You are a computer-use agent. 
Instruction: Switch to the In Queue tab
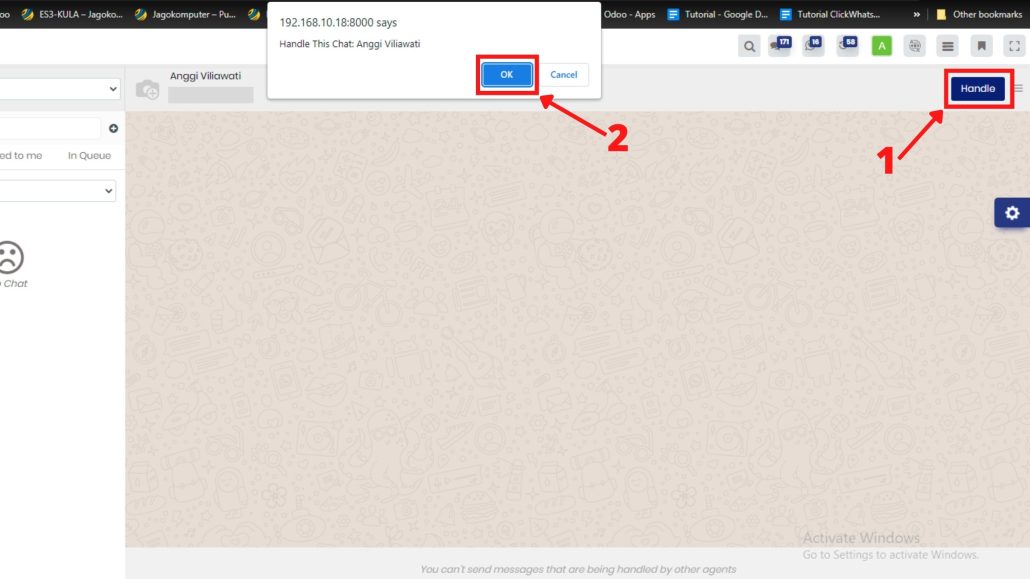coord(89,156)
